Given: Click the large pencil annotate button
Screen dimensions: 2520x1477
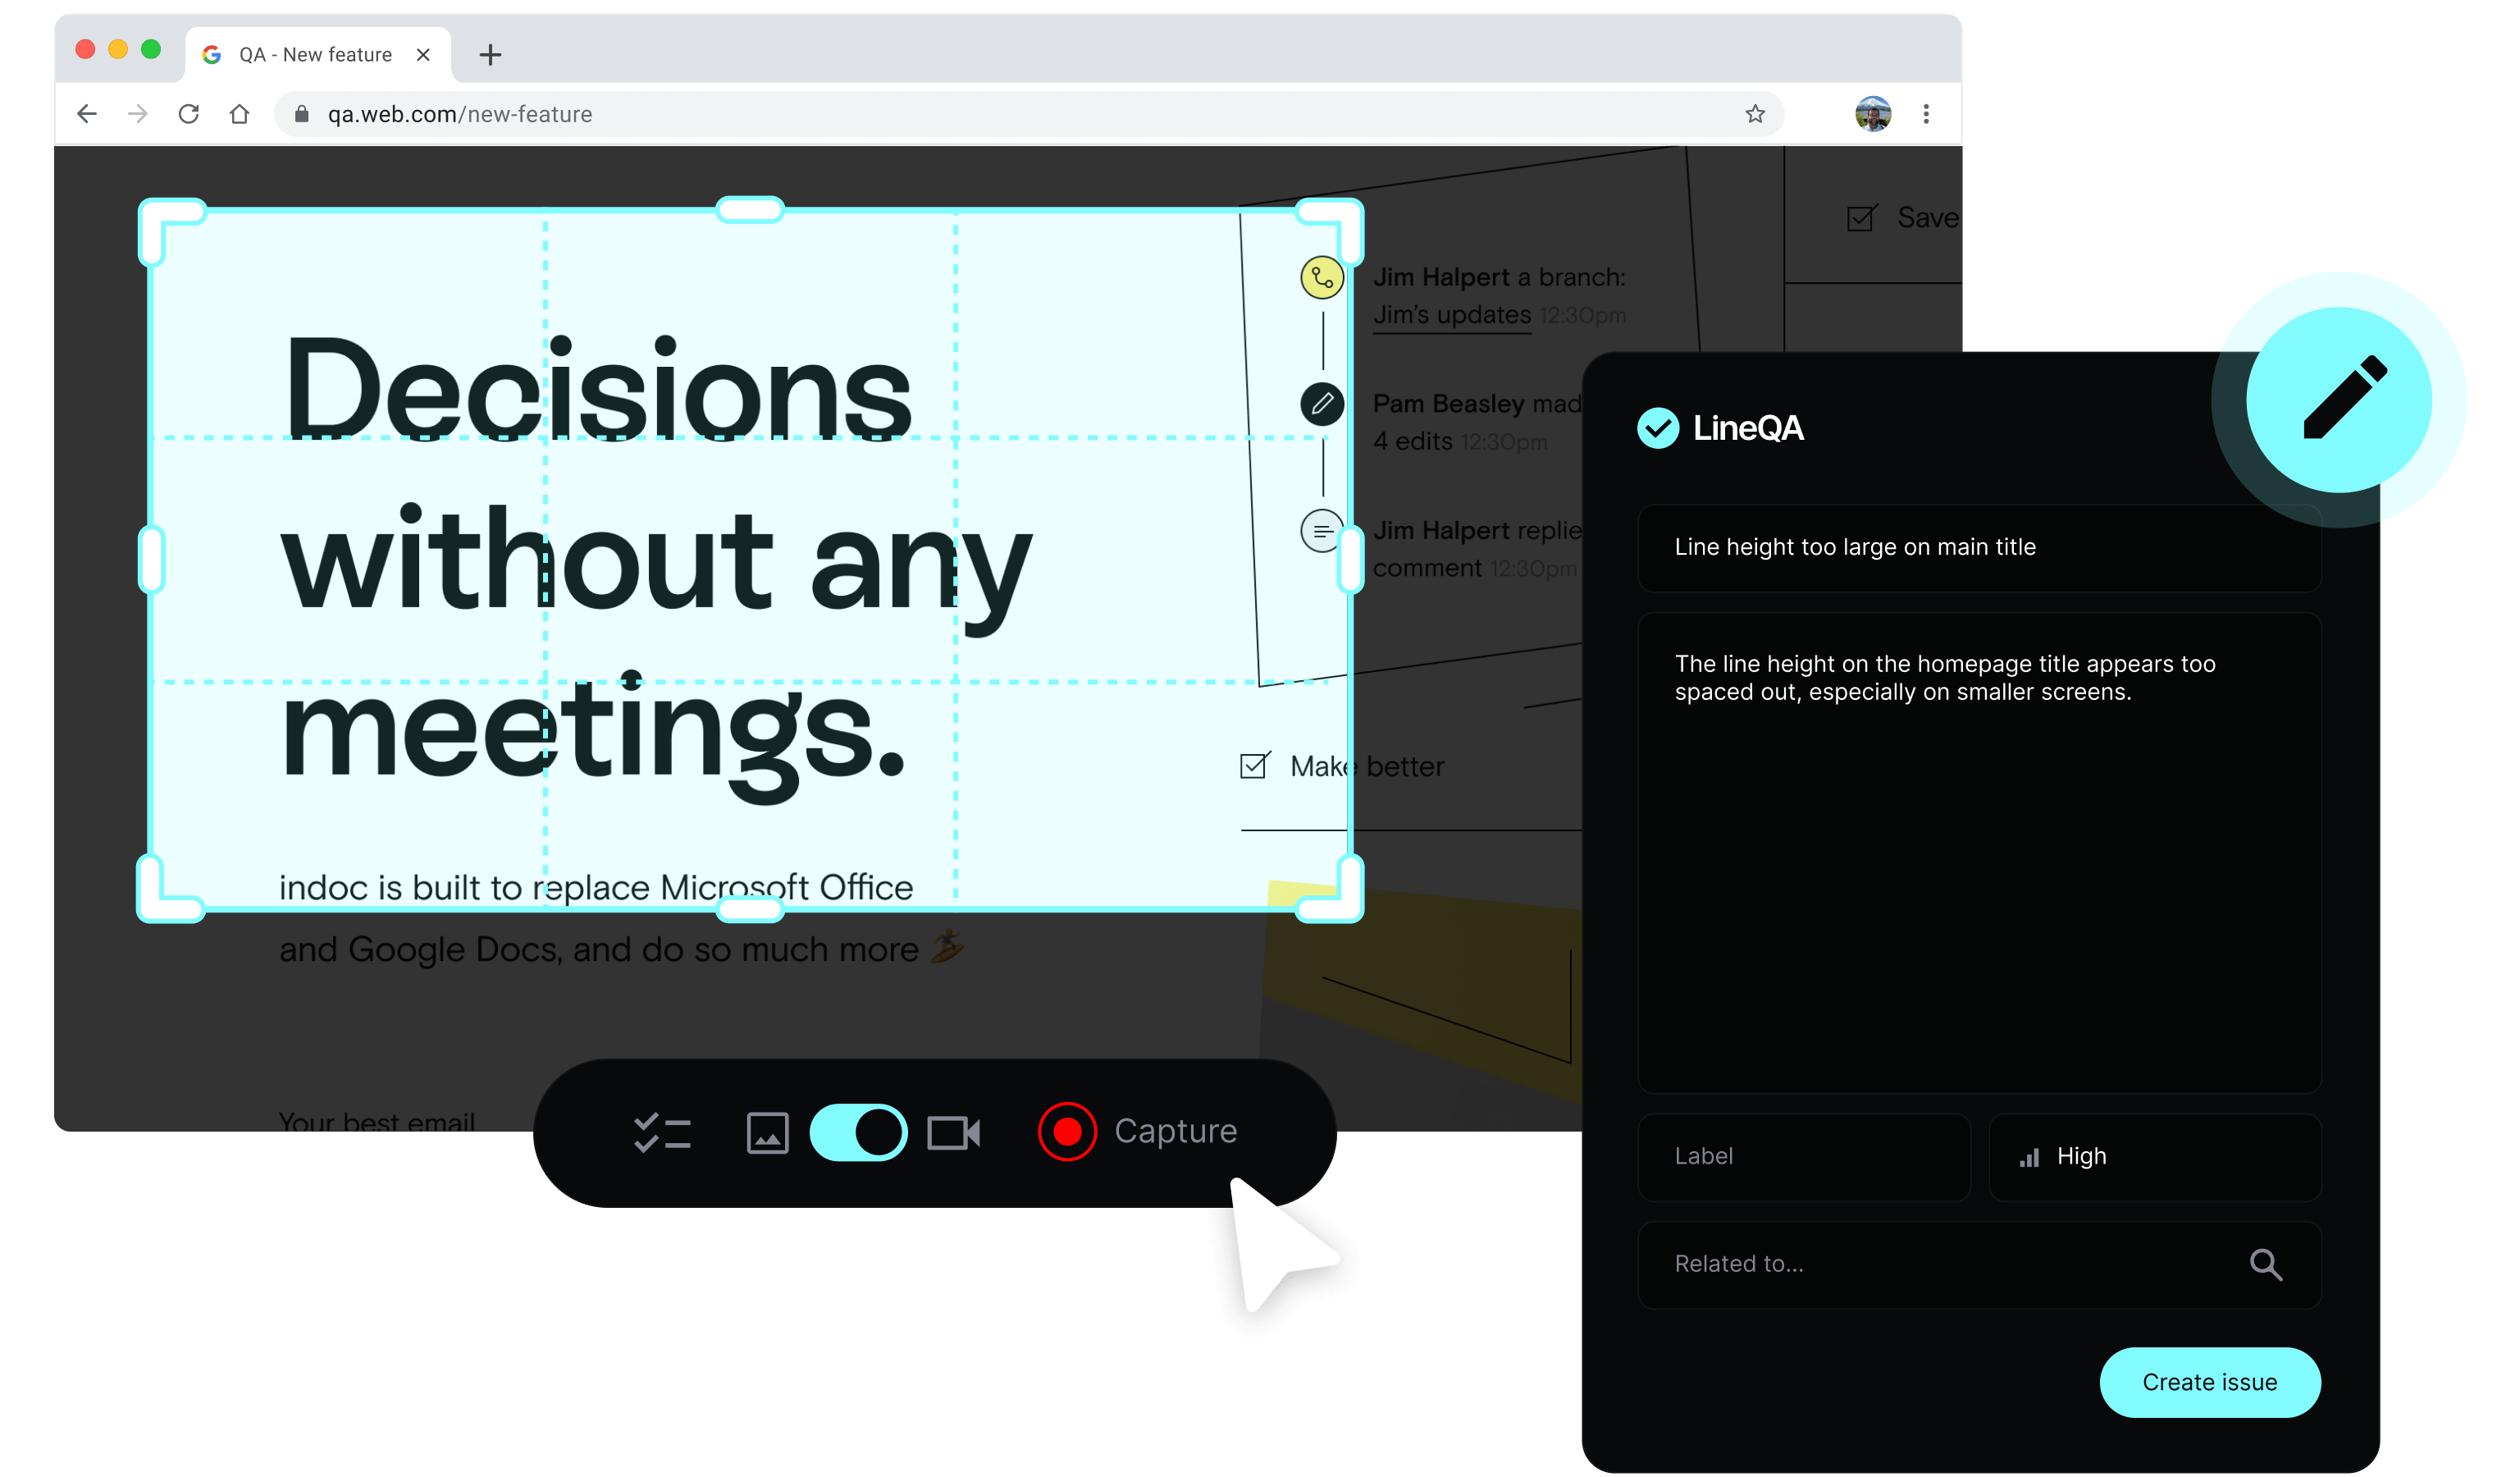Looking at the screenshot, I should click(2340, 399).
